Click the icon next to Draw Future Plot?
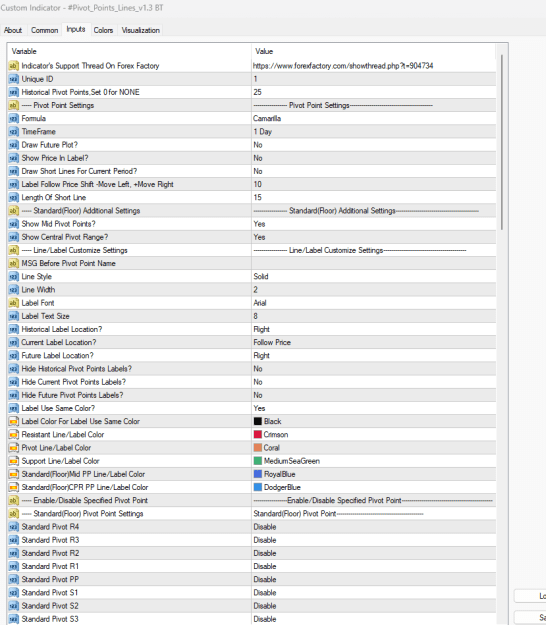Image resolution: width=546 pixels, height=625 pixels. click(14, 145)
